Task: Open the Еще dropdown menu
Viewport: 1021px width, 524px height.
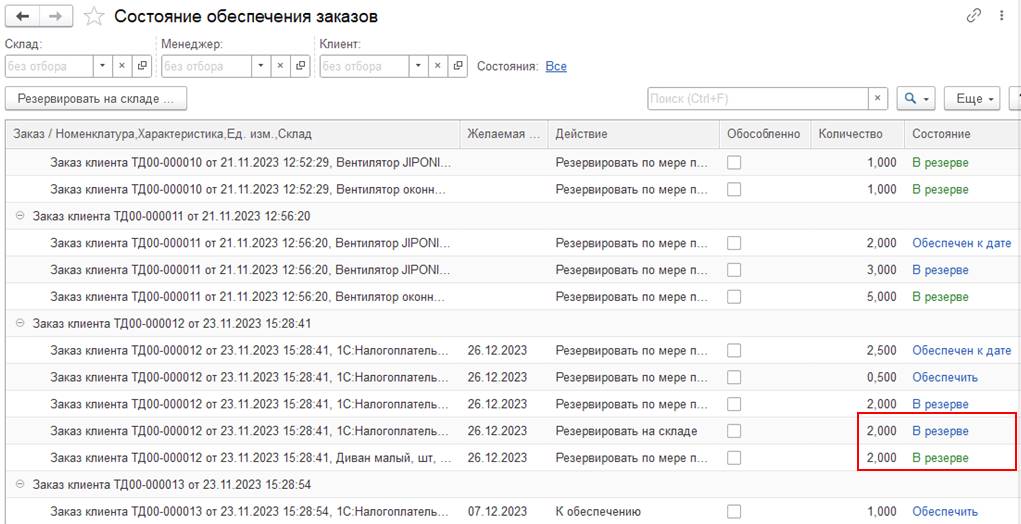Action: pos(976,98)
